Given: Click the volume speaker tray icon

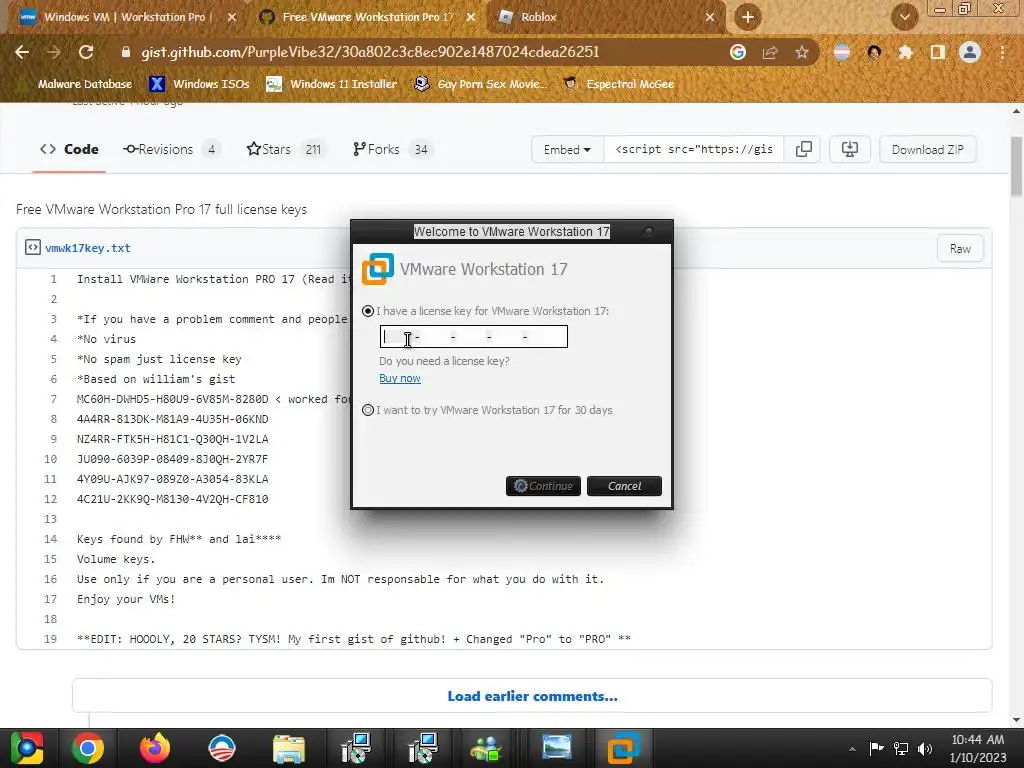Looking at the screenshot, I should pyautogui.click(x=925, y=748).
